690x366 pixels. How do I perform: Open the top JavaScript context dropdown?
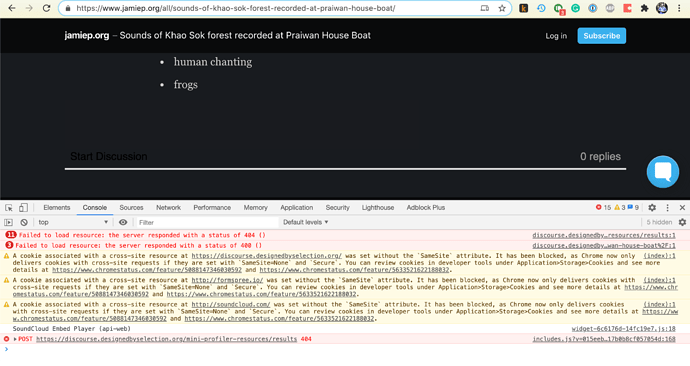tap(73, 222)
